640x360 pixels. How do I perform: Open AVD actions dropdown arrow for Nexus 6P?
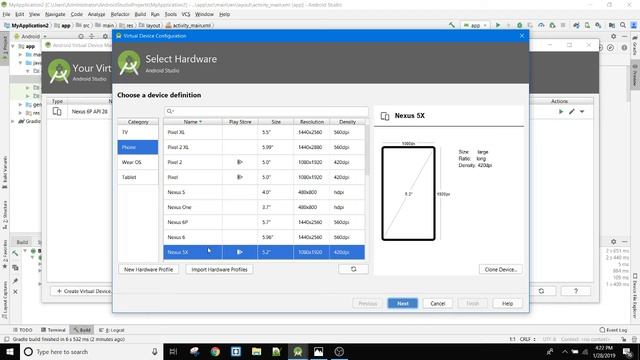(582, 111)
